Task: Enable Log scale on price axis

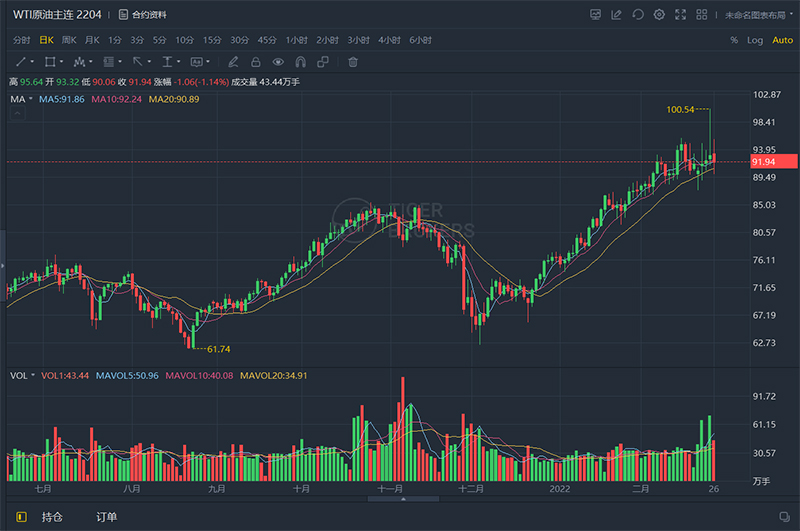Action: click(754, 40)
